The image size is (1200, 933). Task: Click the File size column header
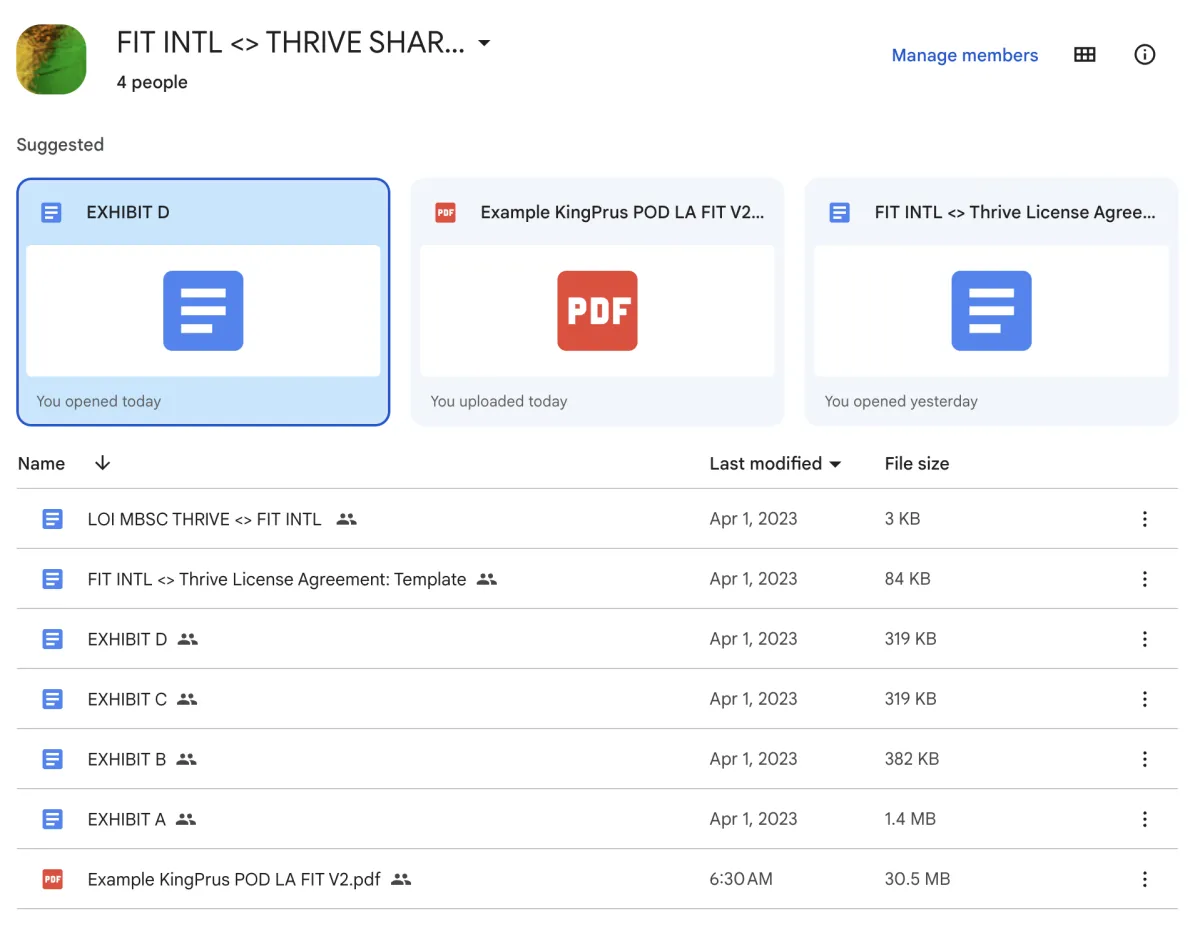pyautogui.click(x=916, y=463)
